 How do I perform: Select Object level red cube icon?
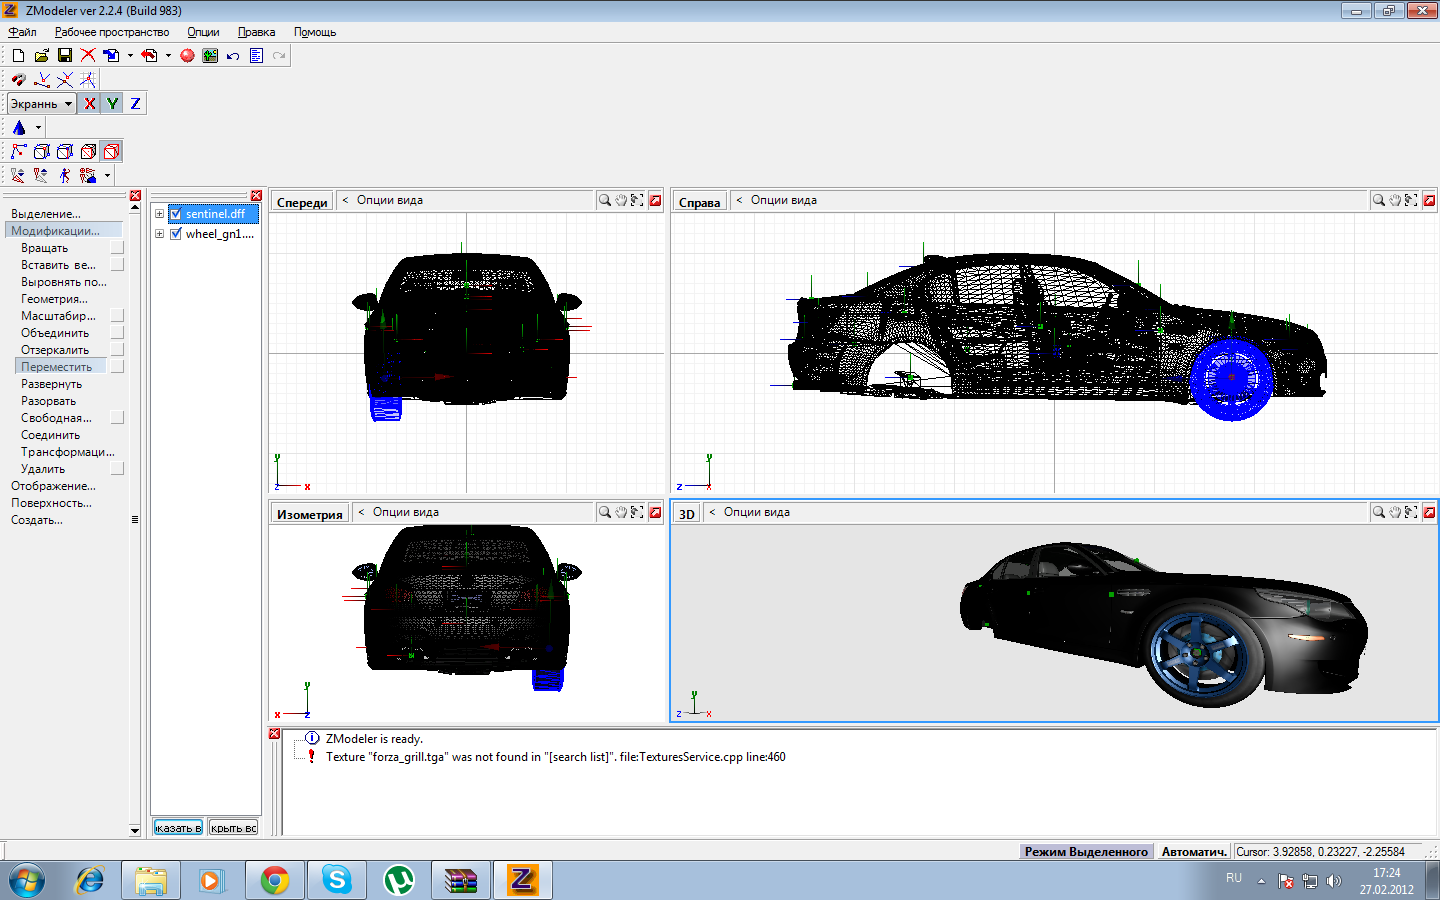coord(112,152)
